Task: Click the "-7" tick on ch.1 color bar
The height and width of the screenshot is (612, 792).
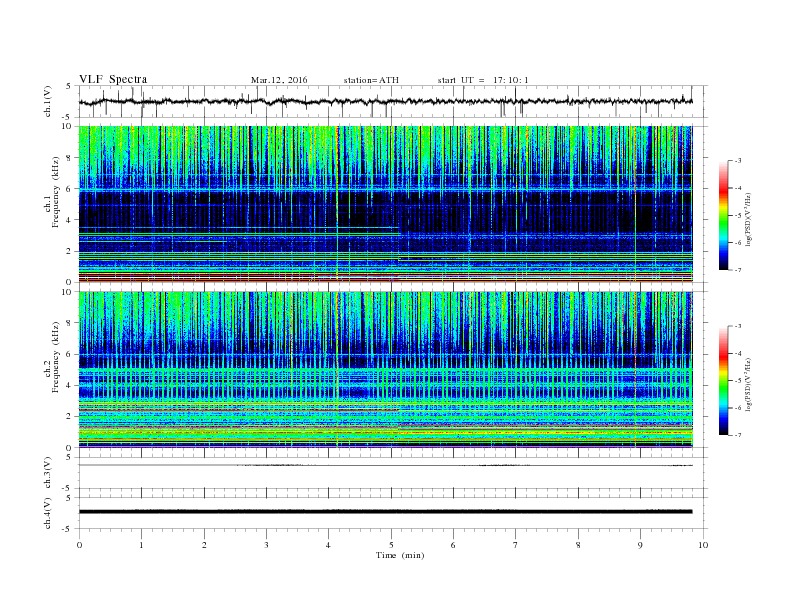Action: pos(738,270)
